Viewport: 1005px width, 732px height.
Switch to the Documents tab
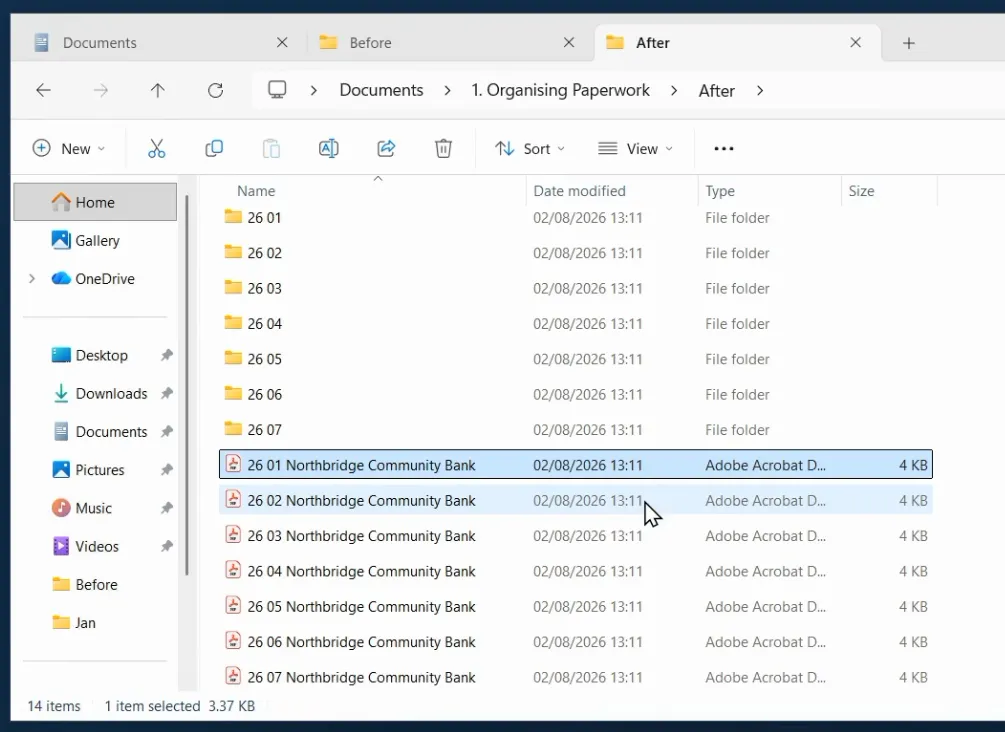154,43
